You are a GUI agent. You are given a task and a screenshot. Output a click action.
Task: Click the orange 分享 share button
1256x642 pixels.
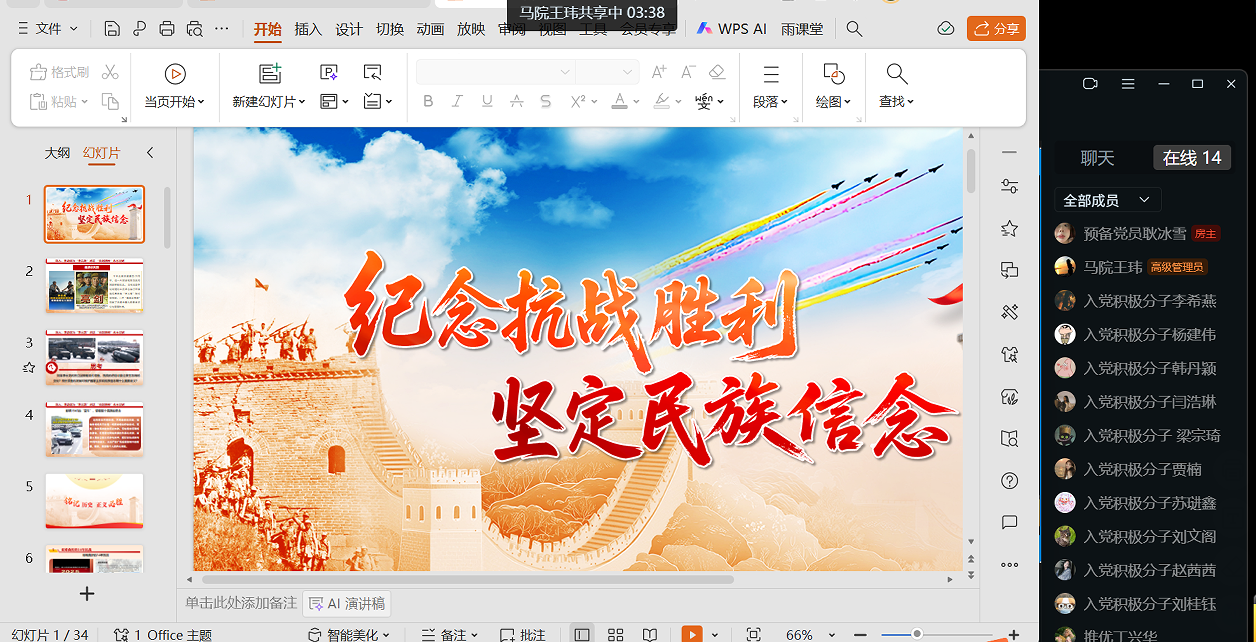point(996,29)
